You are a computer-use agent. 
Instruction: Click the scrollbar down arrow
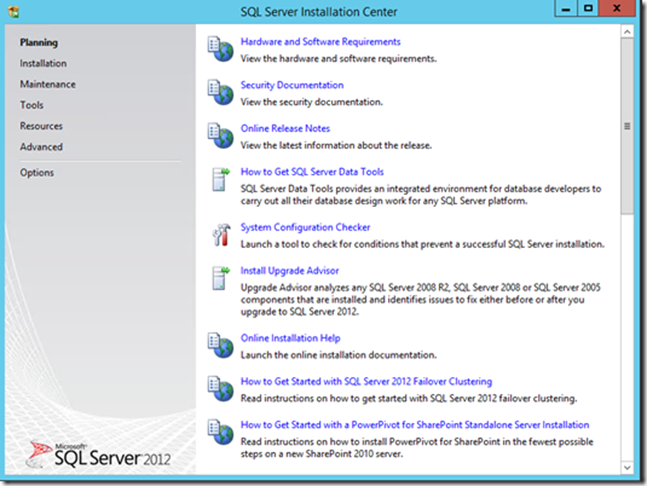coord(627,468)
